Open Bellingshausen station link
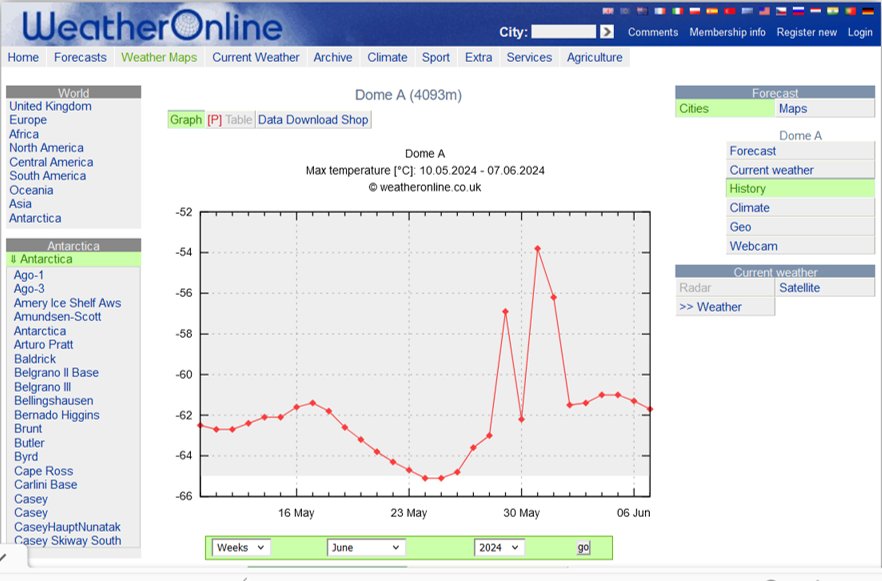Viewport: 882px width, 581px height. click(53, 400)
